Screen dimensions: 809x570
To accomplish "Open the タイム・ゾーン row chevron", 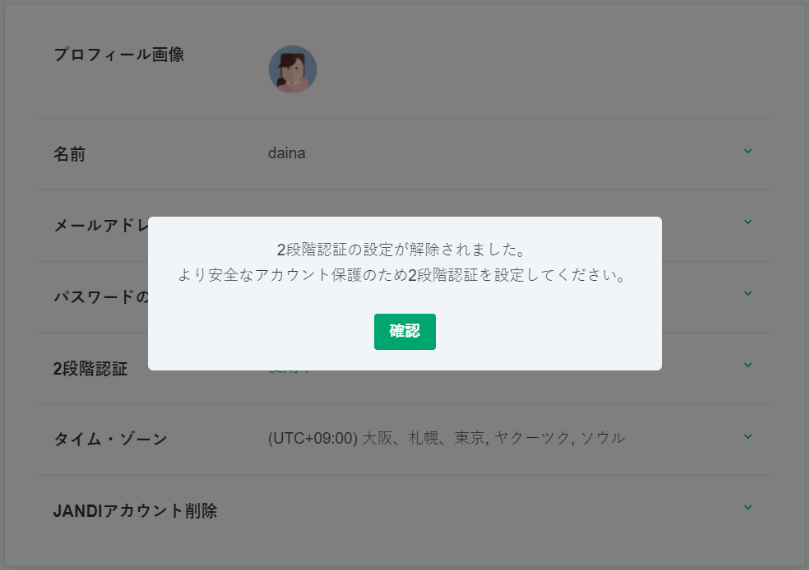I will 747,437.
